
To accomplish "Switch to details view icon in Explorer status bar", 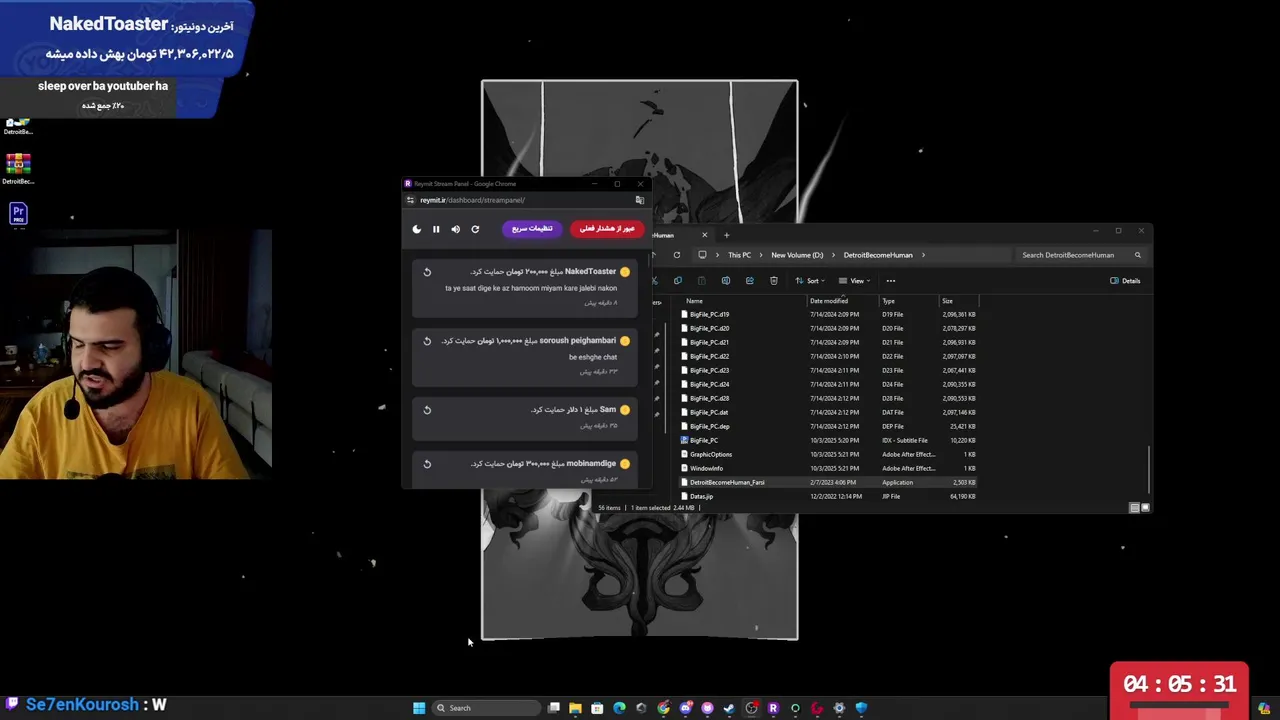I will click(1134, 508).
